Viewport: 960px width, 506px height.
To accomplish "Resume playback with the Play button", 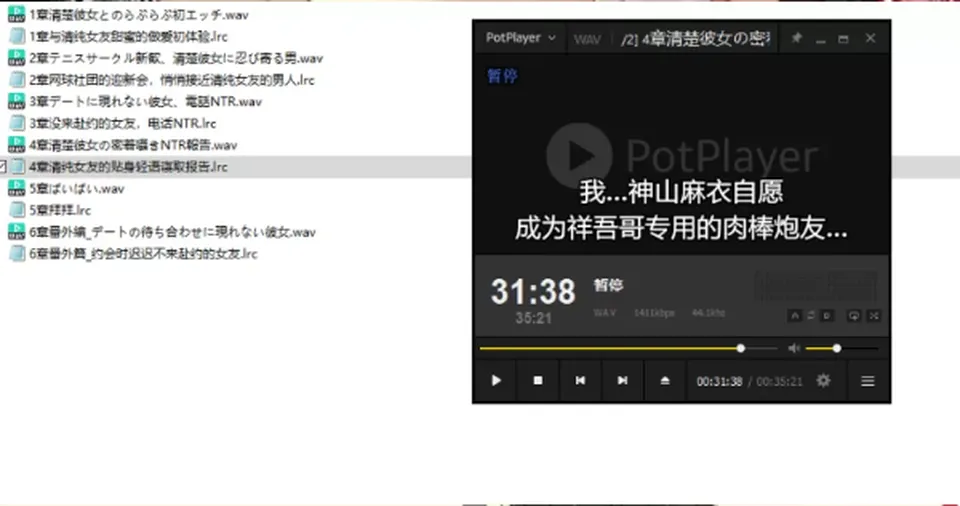I will click(497, 381).
